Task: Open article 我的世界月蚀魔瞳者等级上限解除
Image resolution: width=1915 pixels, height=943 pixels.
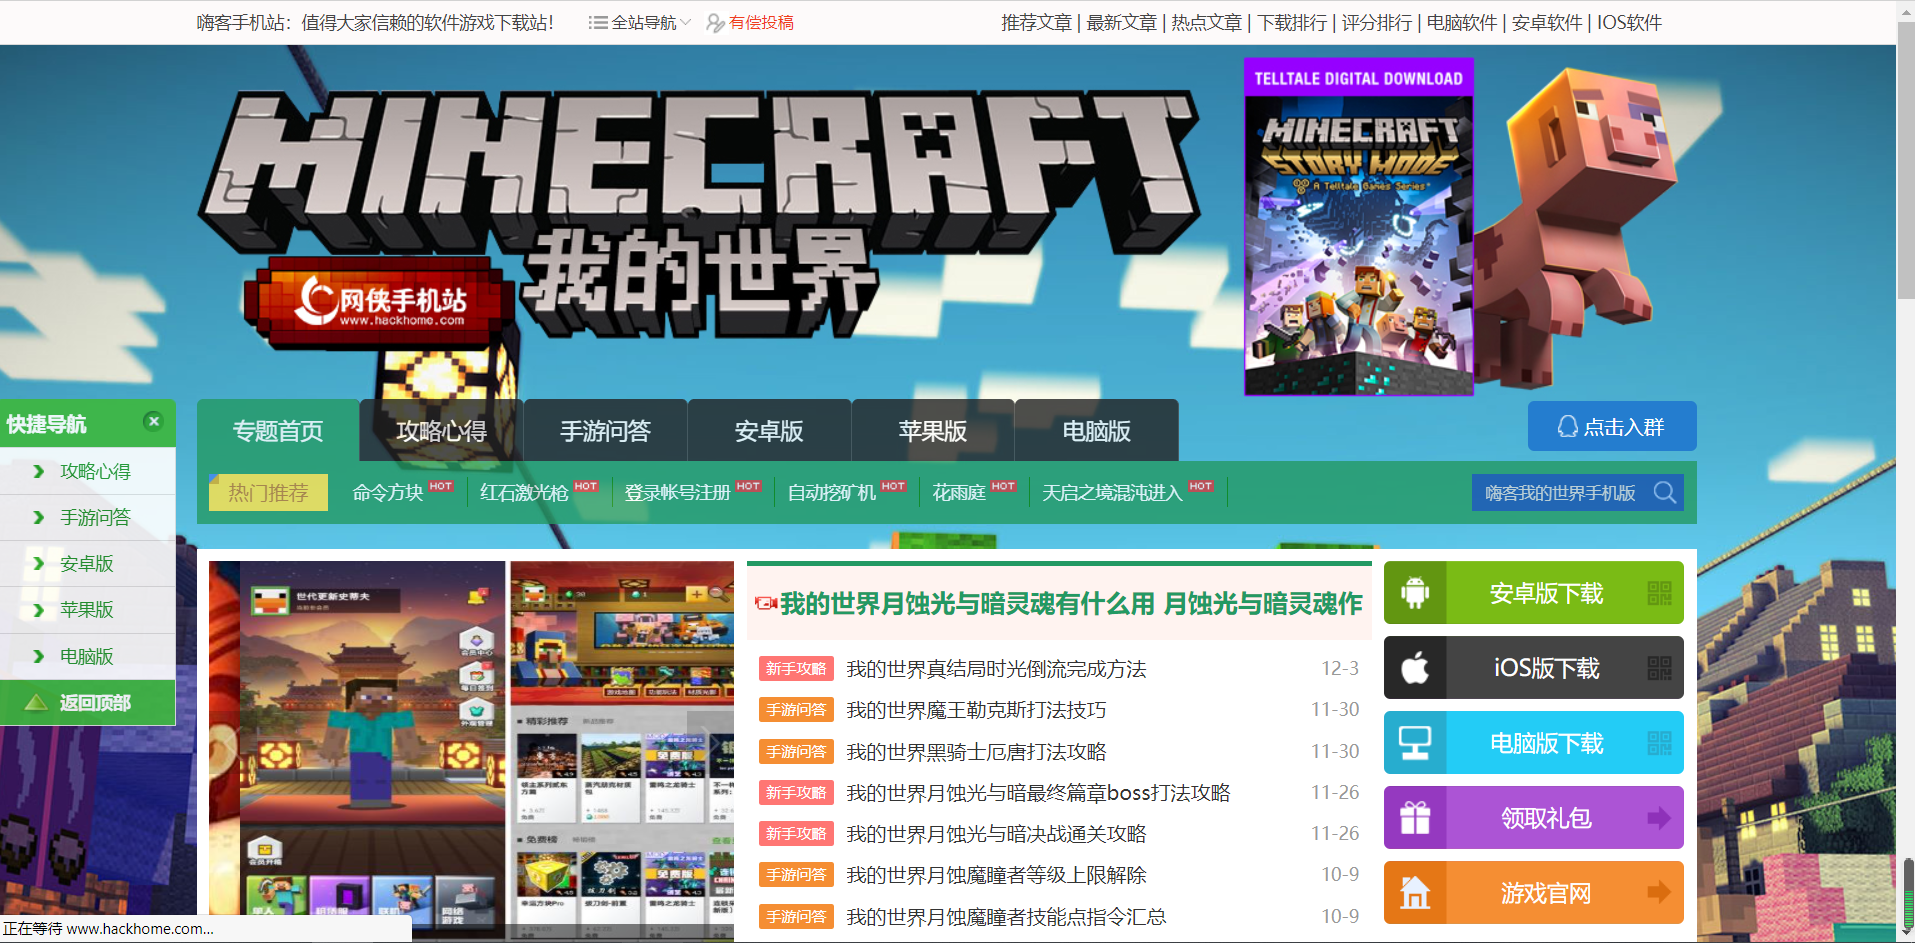Action: click(x=996, y=874)
